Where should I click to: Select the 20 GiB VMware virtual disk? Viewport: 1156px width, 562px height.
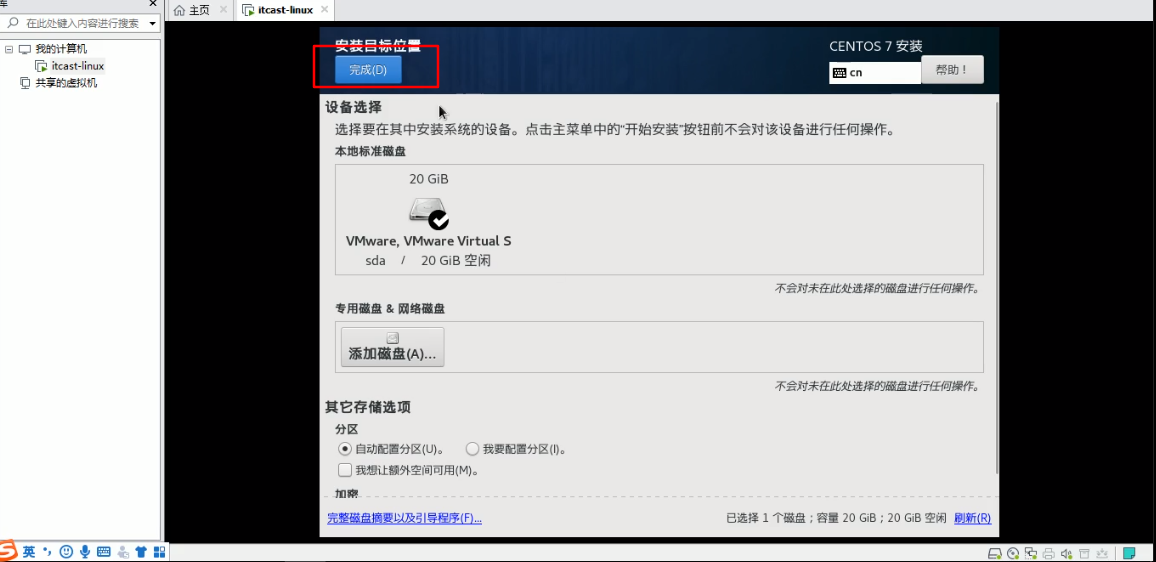[x=428, y=220]
